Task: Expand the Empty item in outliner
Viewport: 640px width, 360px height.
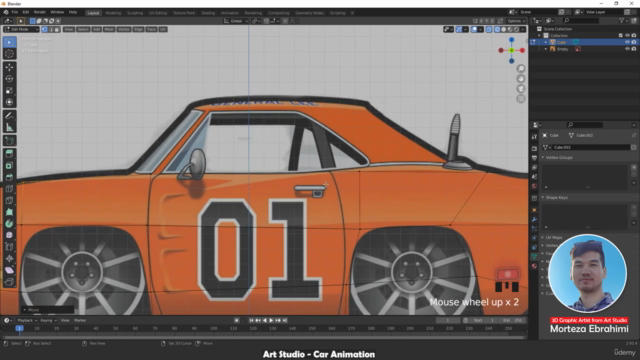Action: pos(546,49)
